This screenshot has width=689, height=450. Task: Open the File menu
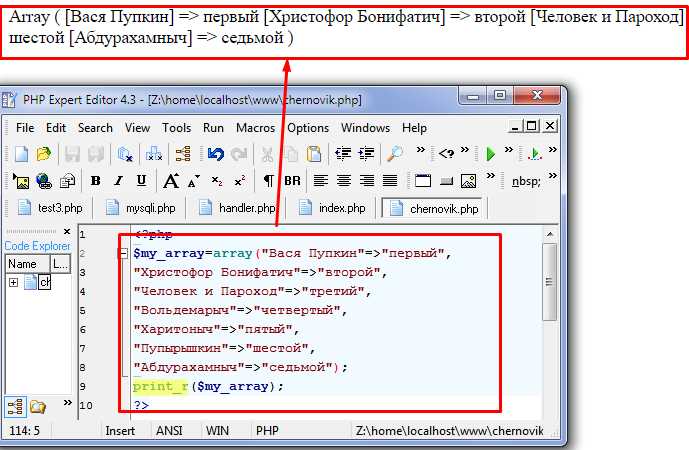[25, 128]
